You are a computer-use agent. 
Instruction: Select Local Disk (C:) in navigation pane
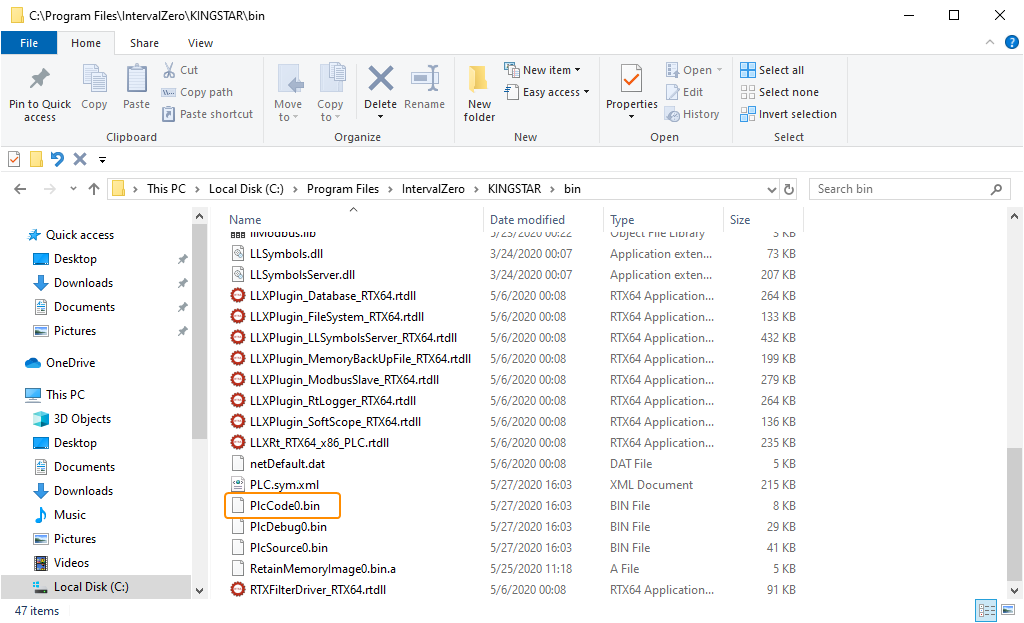(91, 587)
